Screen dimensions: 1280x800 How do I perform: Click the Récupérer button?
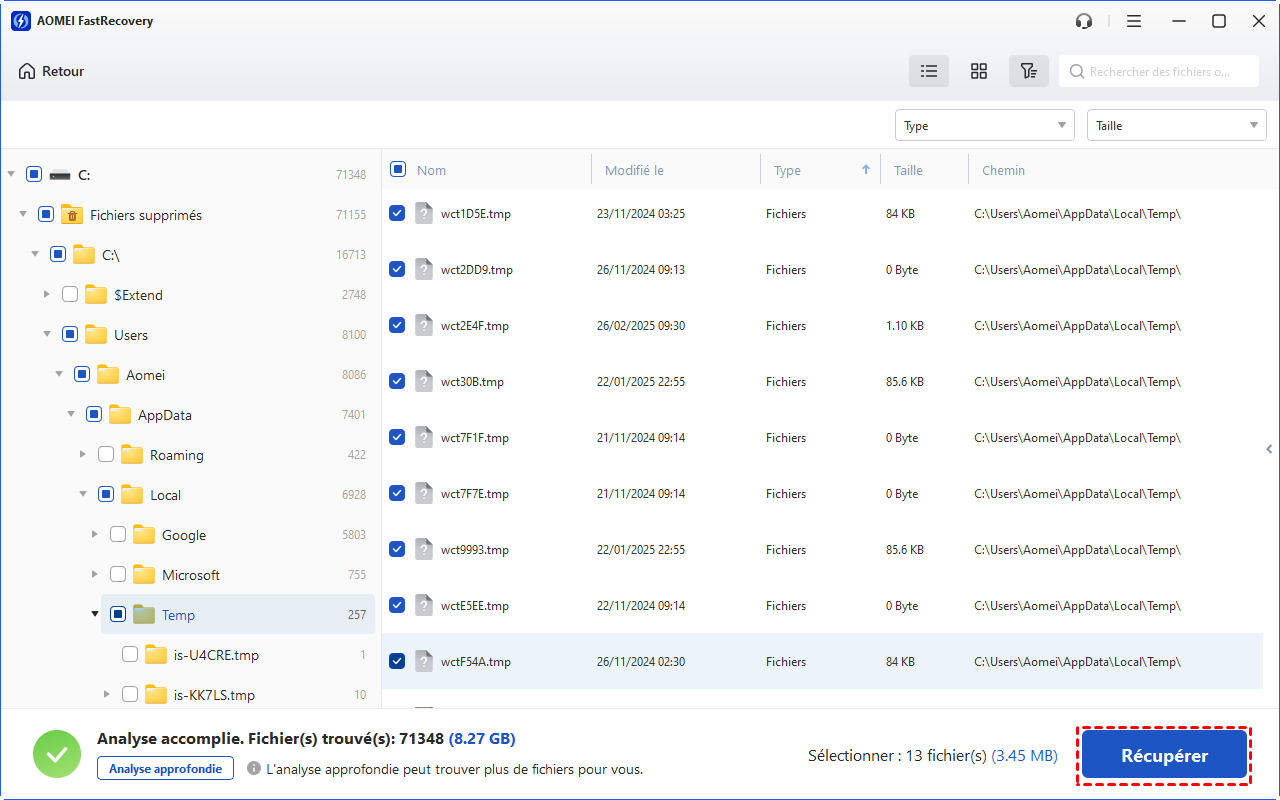[1164, 756]
